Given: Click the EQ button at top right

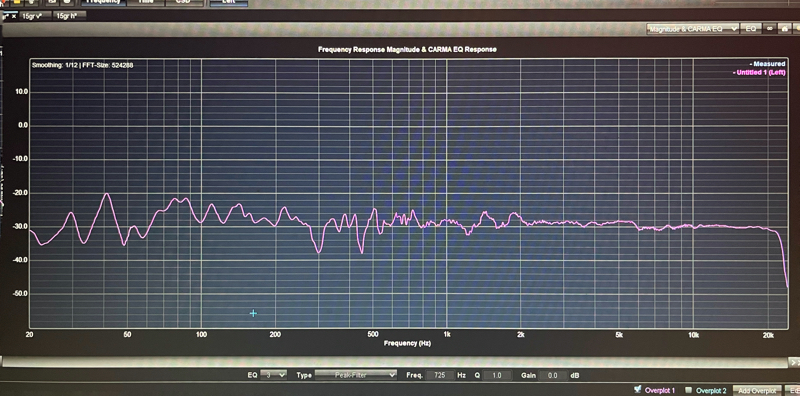Looking at the screenshot, I should tap(751, 29).
